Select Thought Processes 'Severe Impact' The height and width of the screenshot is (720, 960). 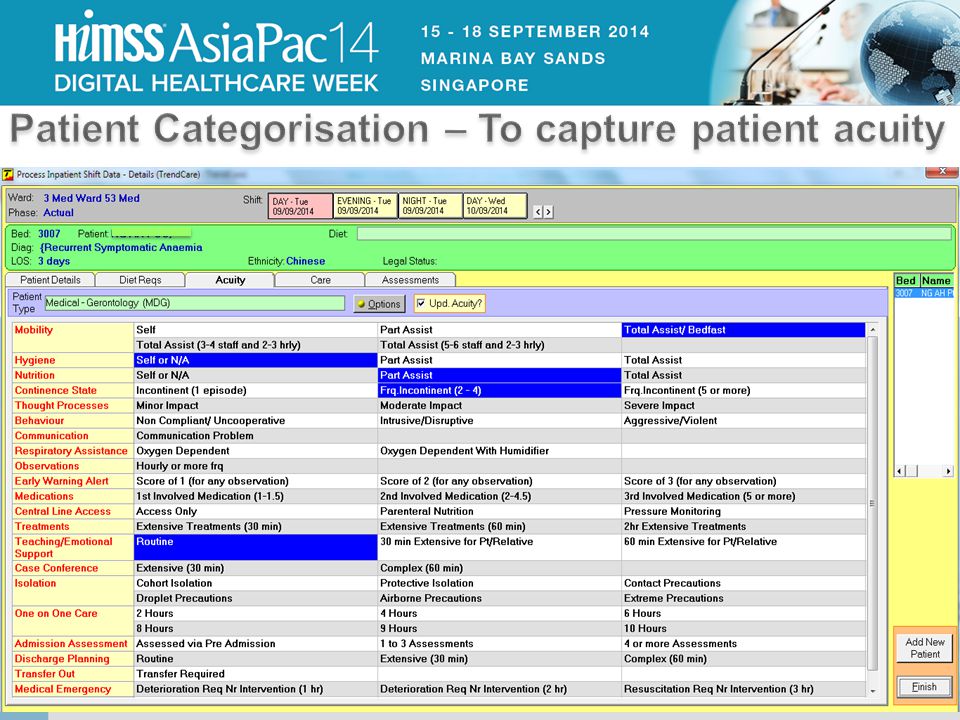coord(743,406)
